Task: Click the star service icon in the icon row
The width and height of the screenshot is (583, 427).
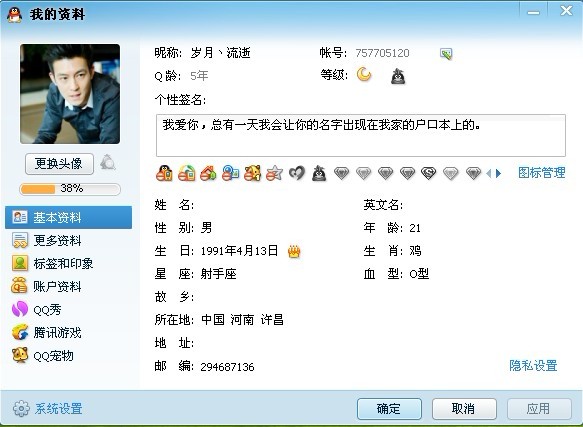Action: (274, 173)
